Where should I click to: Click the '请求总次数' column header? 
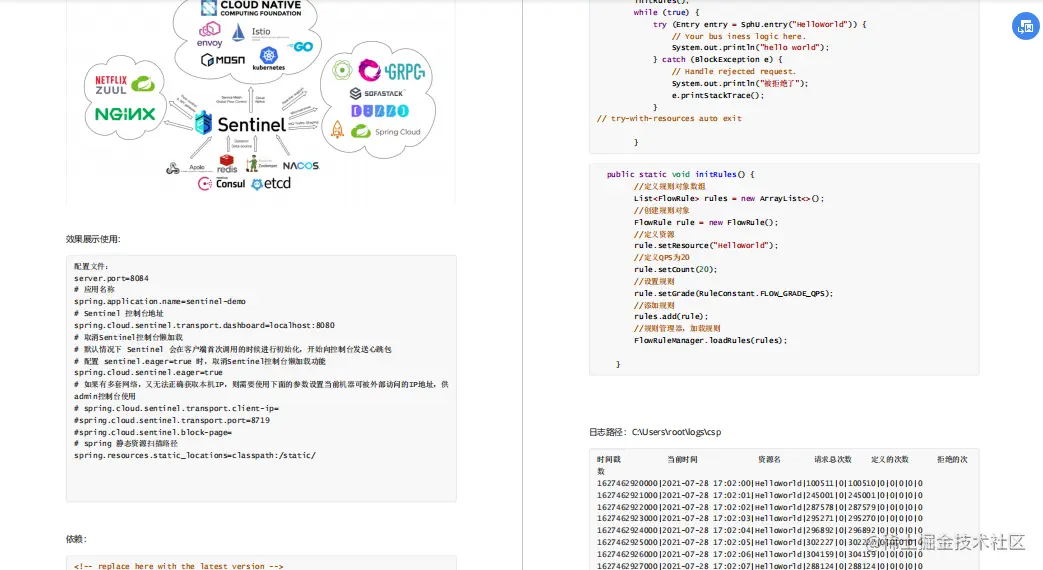(833, 460)
